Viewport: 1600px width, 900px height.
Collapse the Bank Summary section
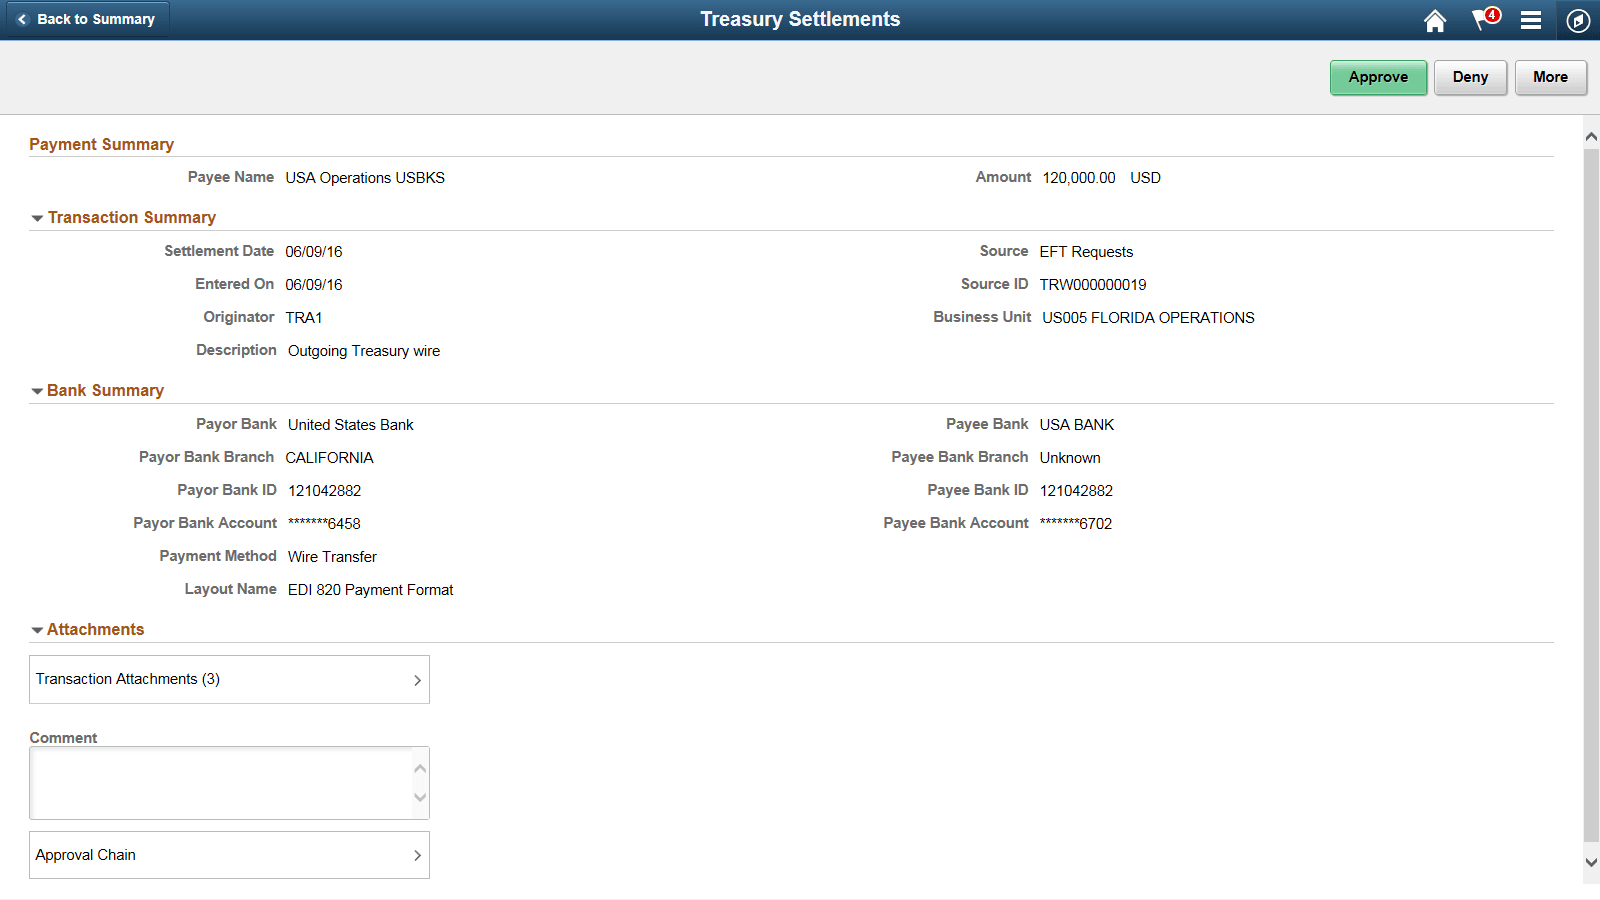tap(37, 390)
